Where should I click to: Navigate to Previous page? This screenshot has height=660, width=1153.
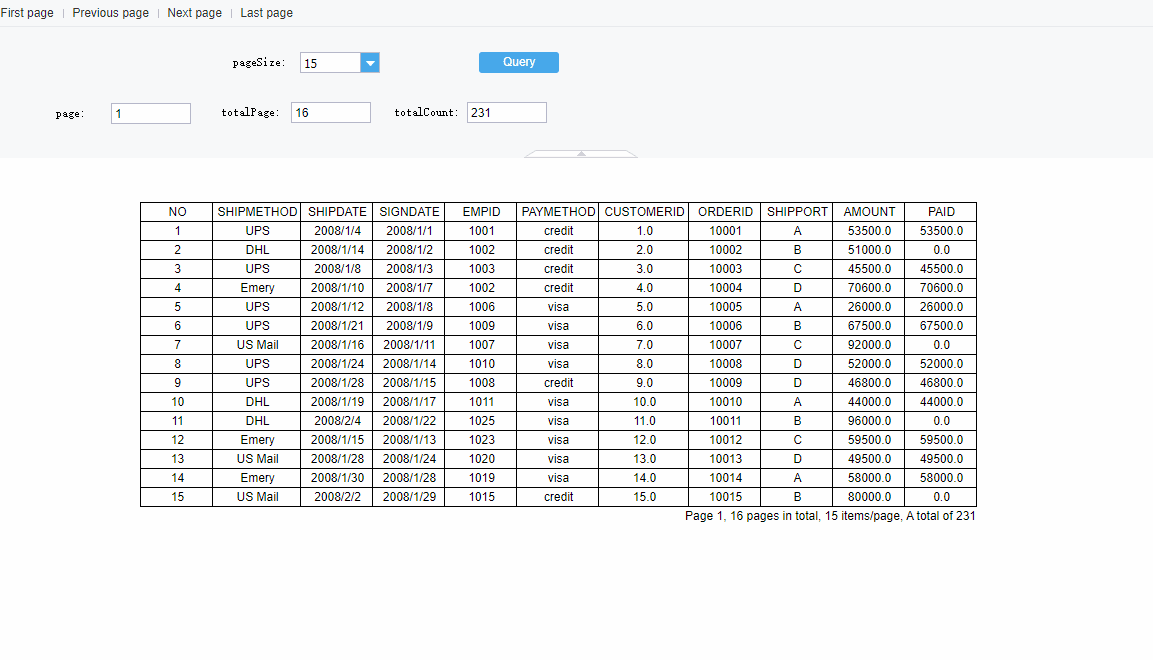[x=110, y=13]
